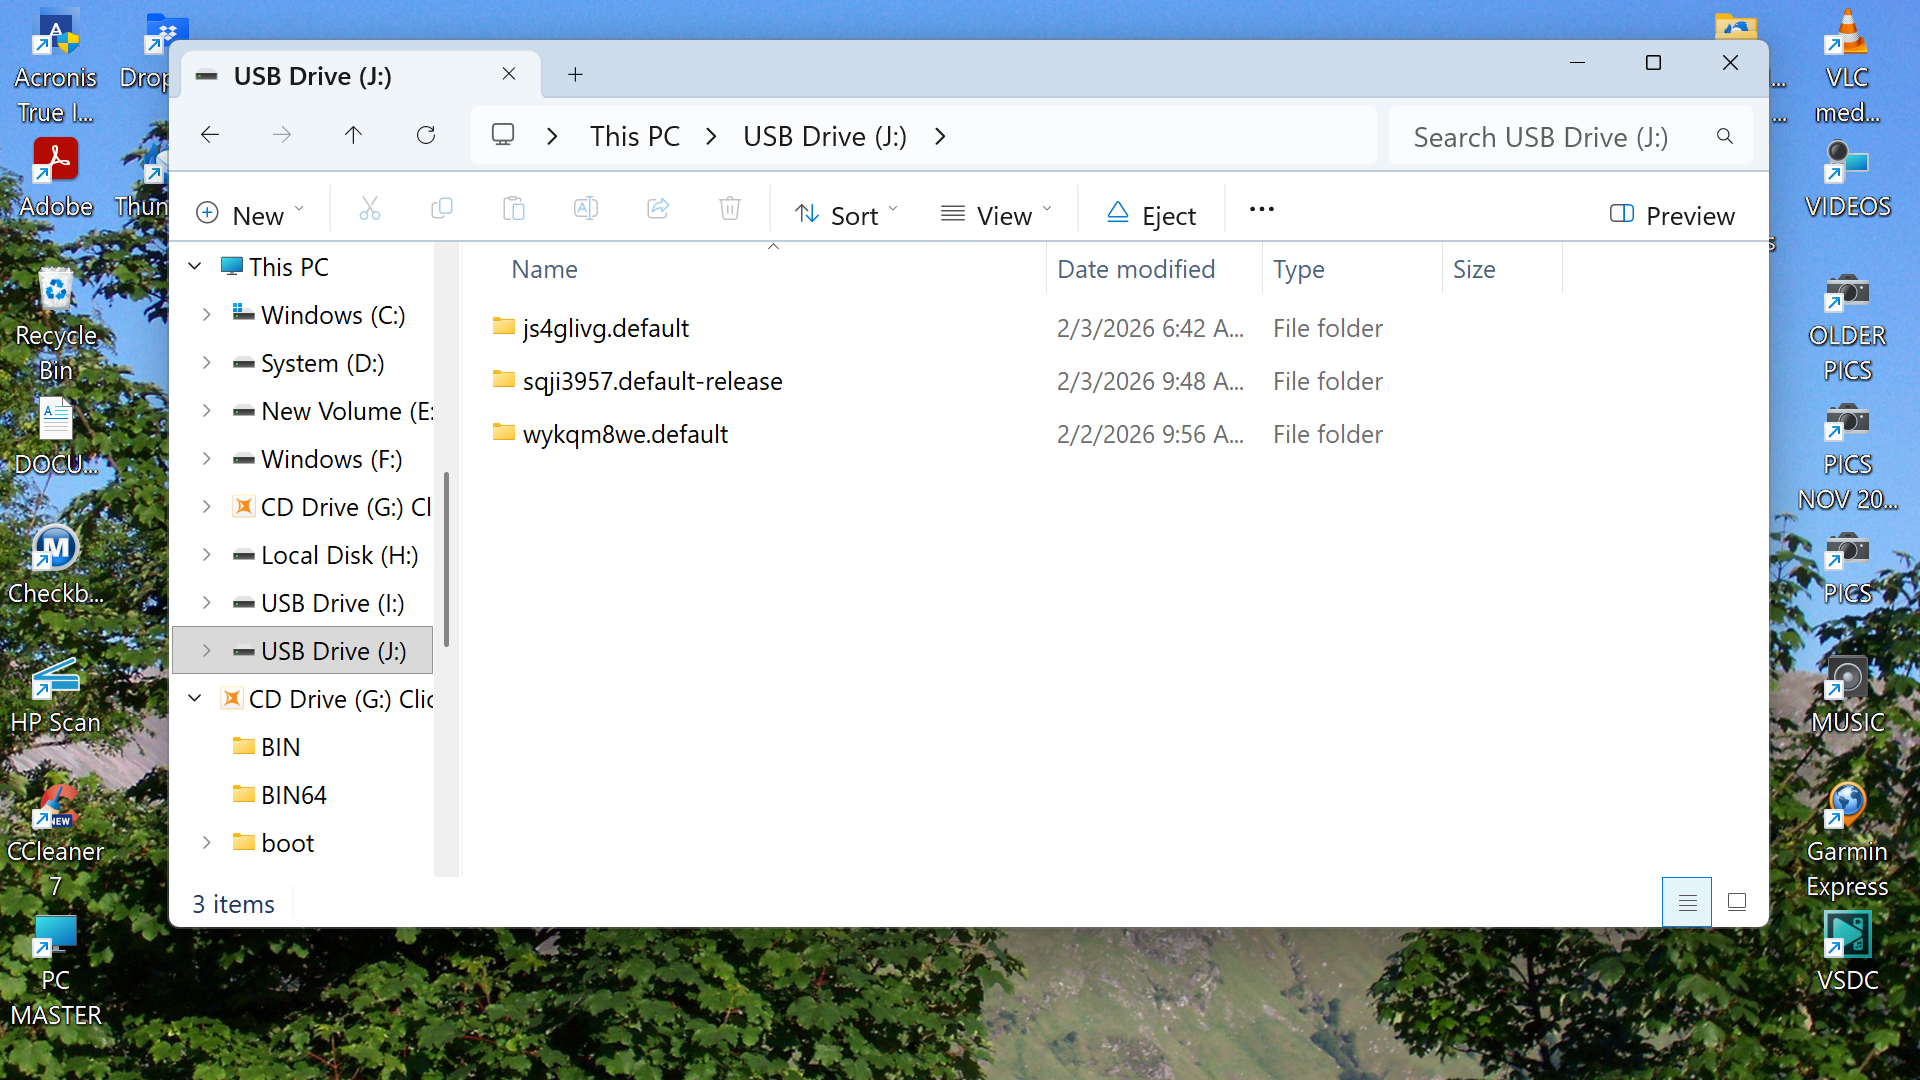
Task: Open the js4glivg.default folder
Action: (x=605, y=328)
